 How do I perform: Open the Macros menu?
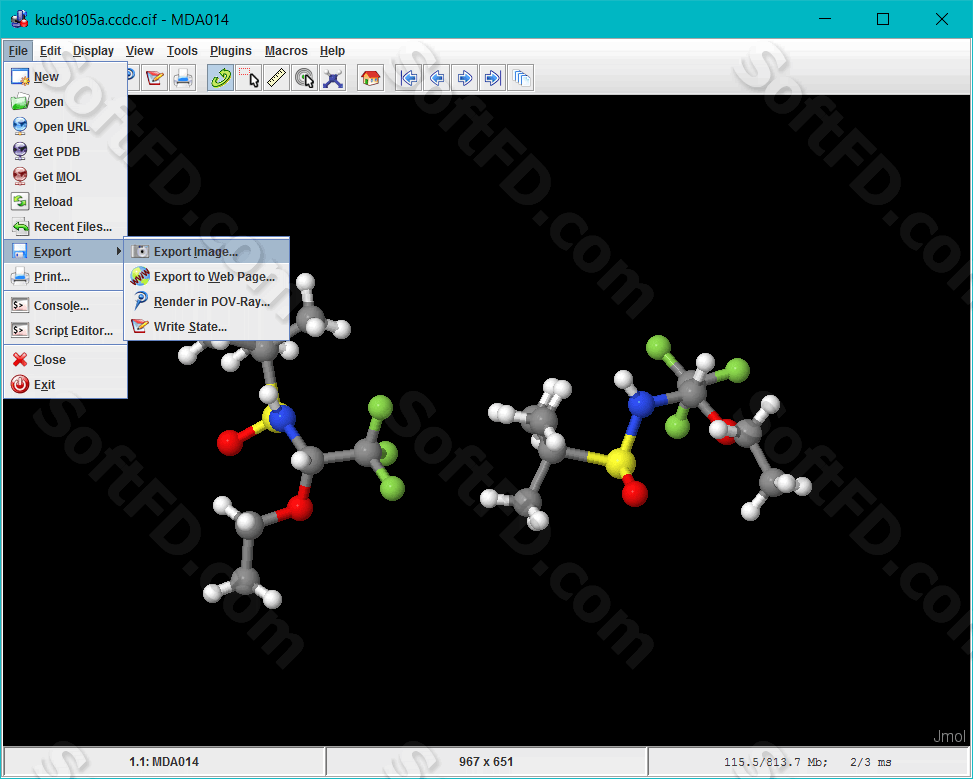point(286,51)
